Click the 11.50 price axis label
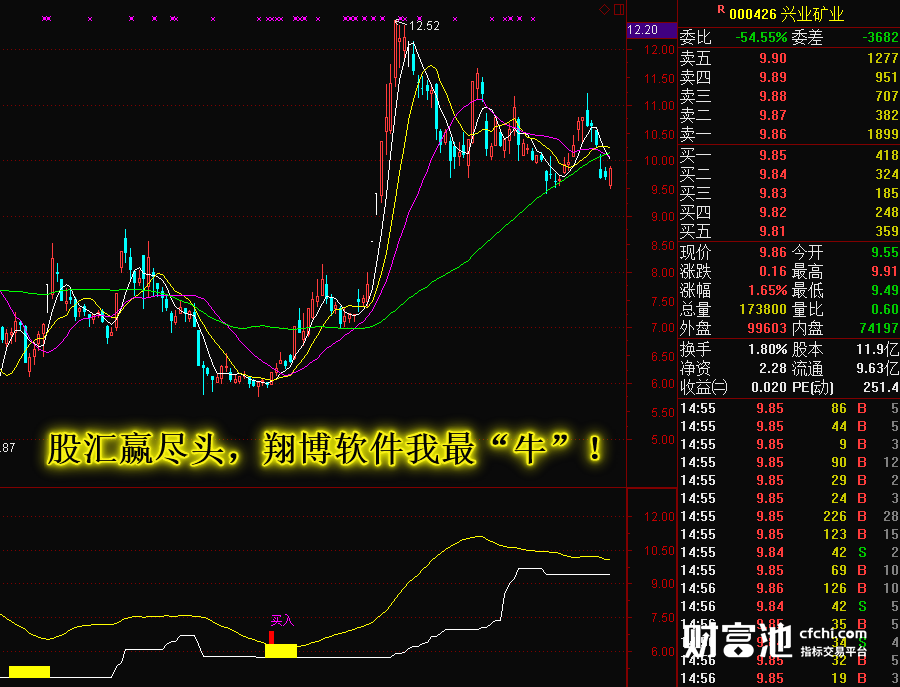This screenshot has height=687, width=900. point(660,78)
